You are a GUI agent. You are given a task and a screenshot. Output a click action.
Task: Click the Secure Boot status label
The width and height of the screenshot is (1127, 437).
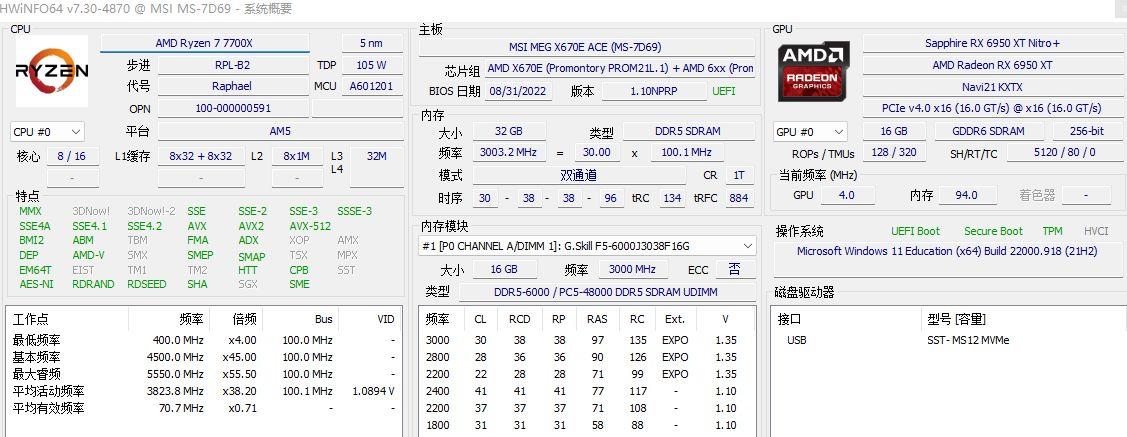point(992,231)
